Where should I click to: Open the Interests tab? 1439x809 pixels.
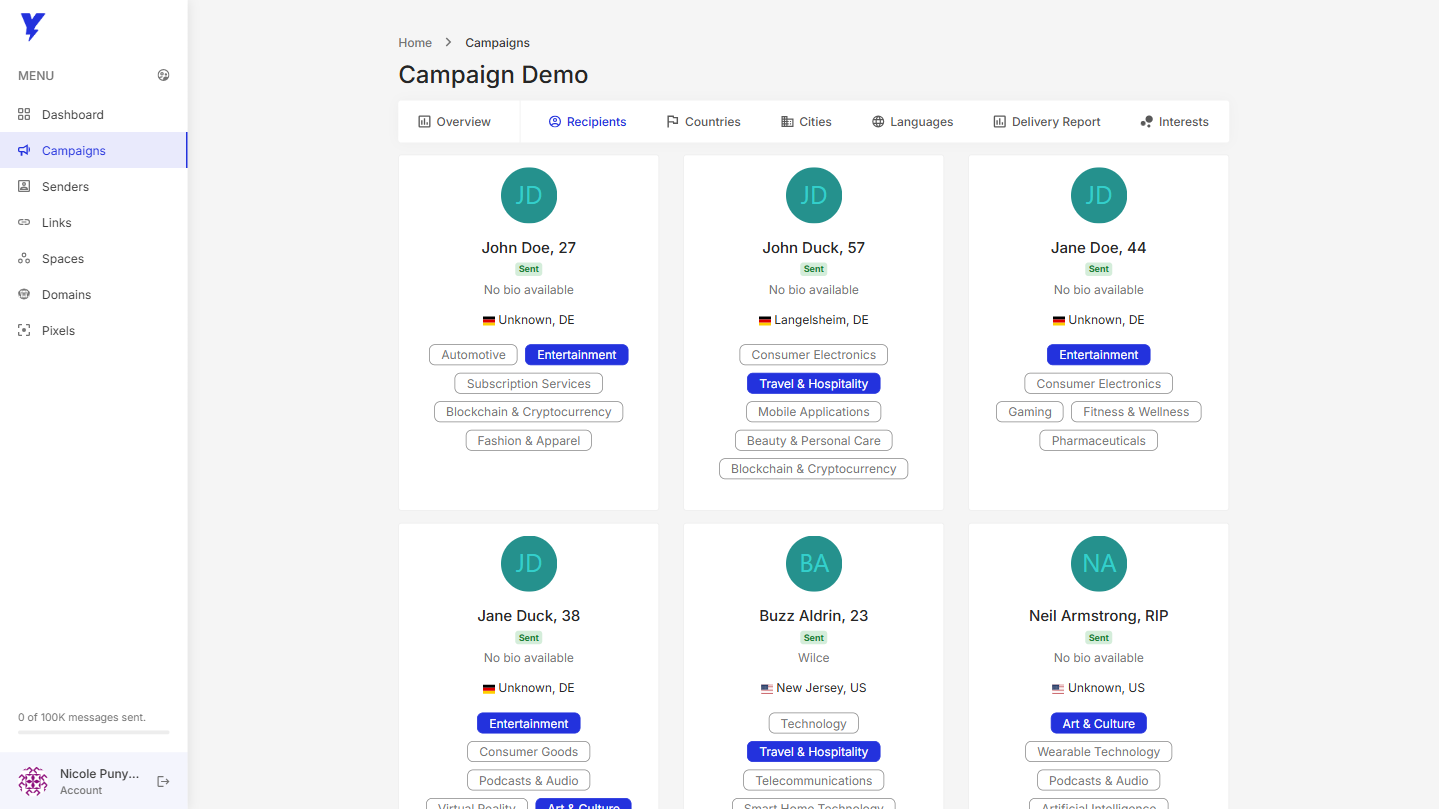[x=1174, y=122]
